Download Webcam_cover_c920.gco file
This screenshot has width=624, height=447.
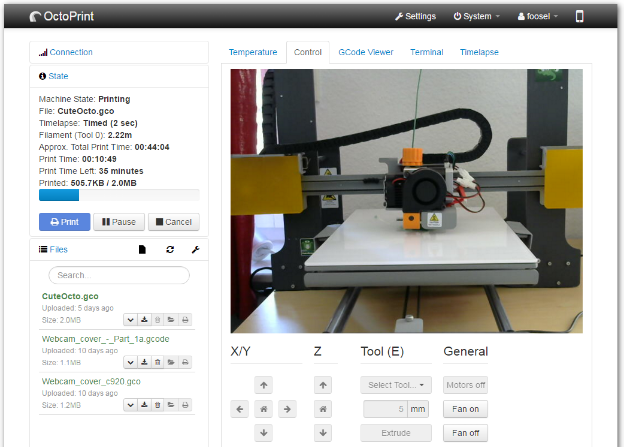[x=144, y=405]
